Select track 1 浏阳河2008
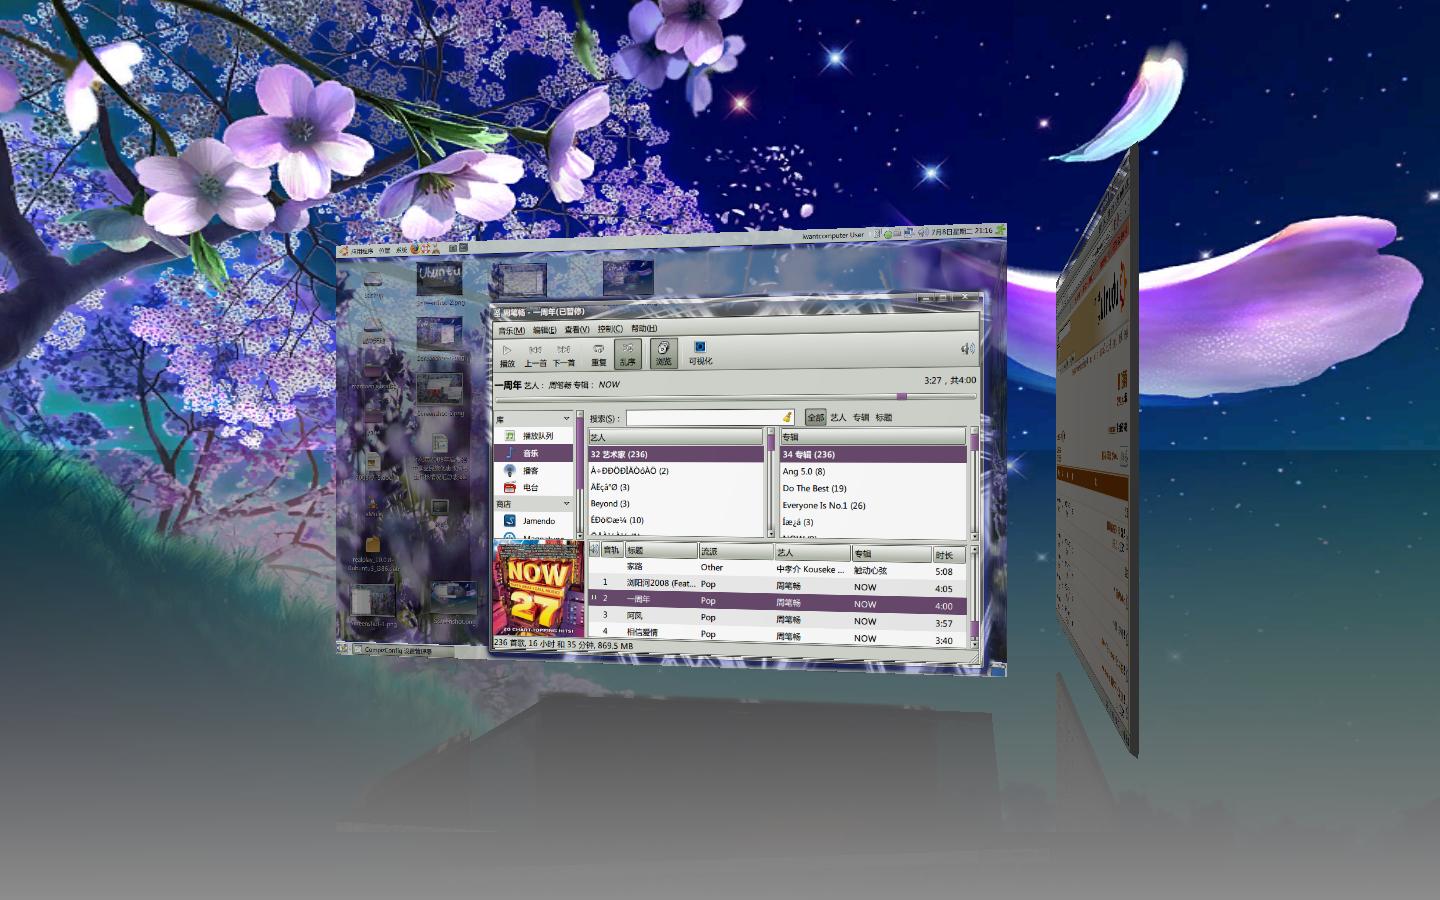 (778, 585)
